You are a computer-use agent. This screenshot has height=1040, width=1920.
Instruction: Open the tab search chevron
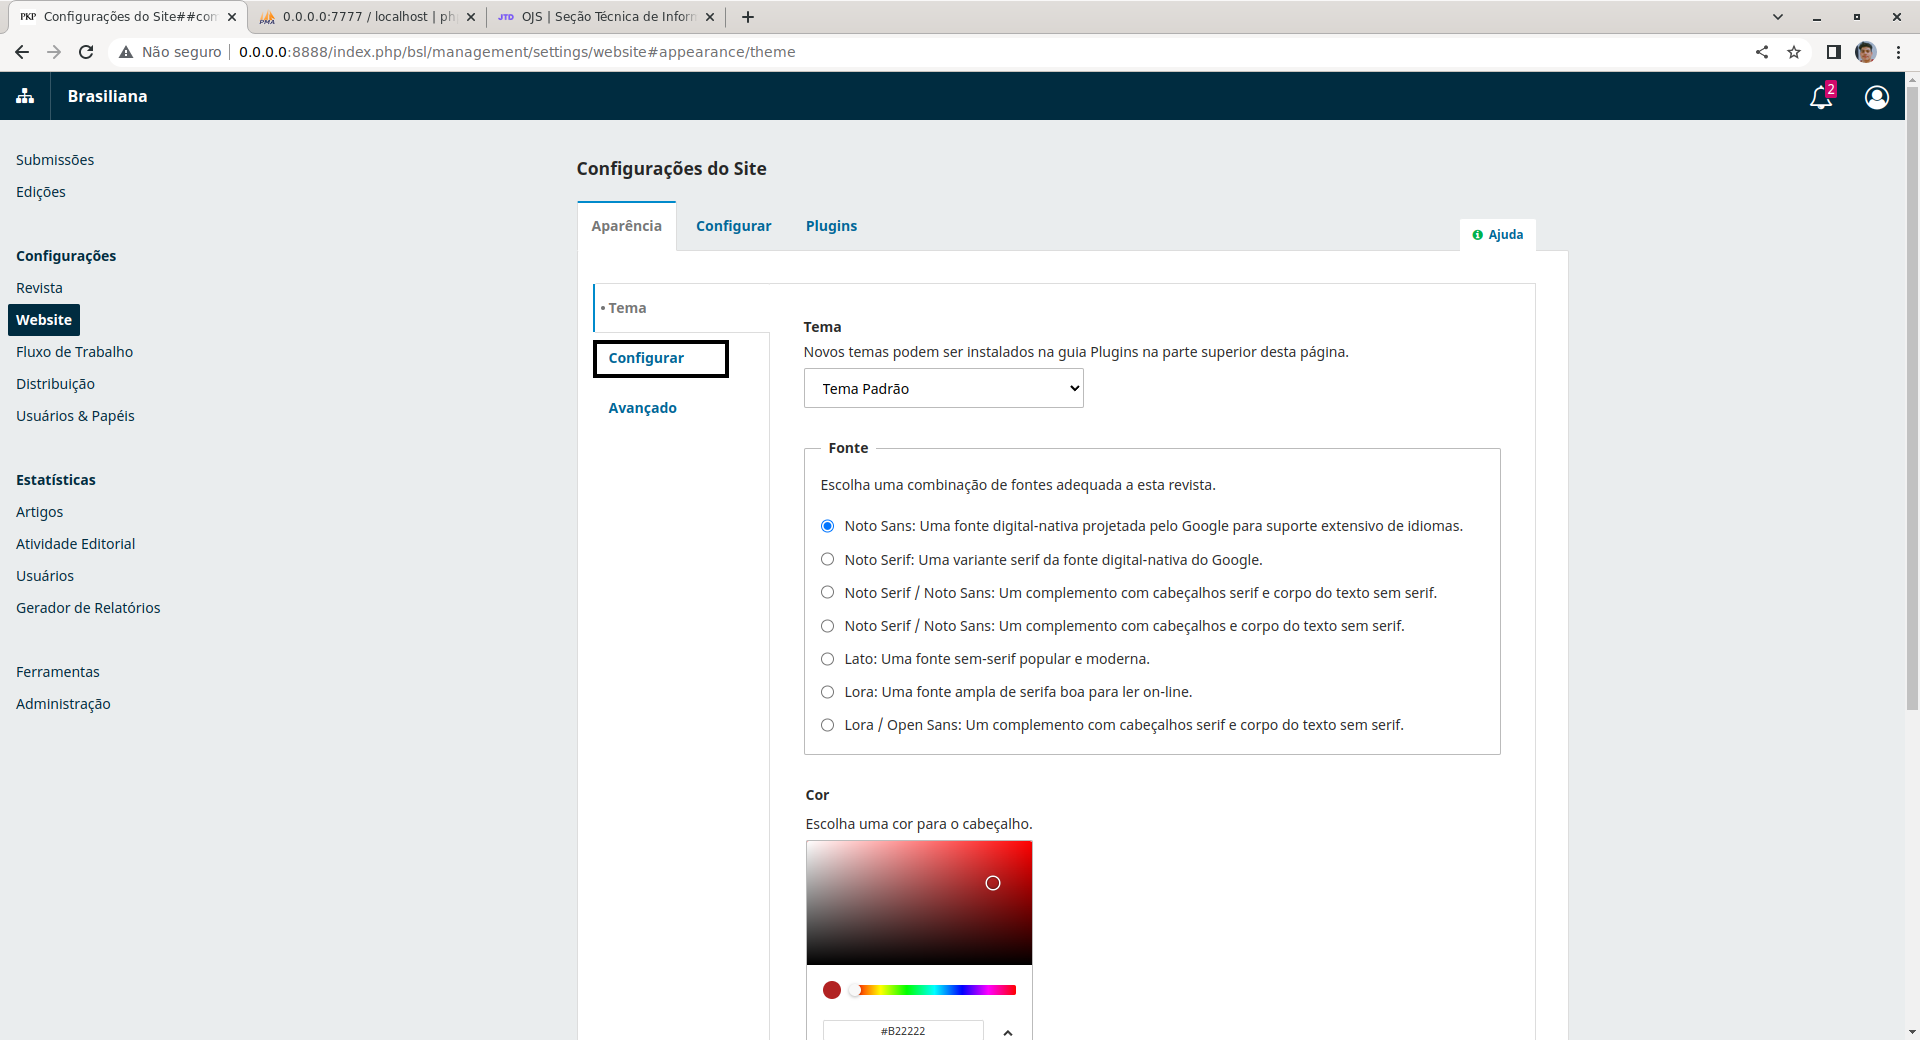coord(1777,17)
